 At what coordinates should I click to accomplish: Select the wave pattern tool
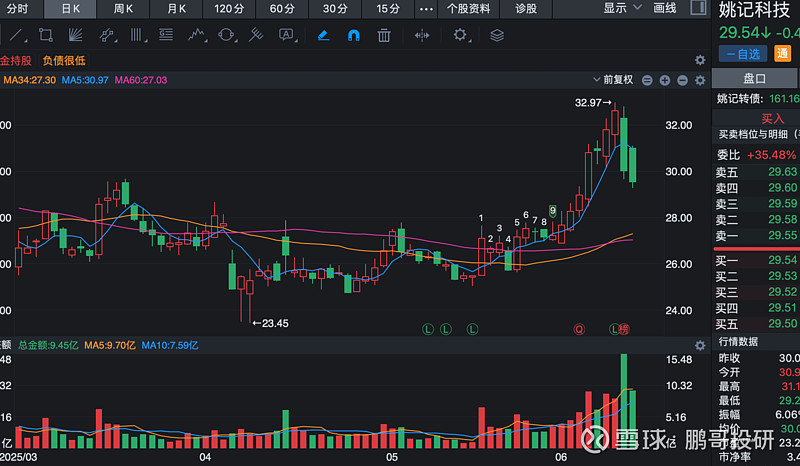click(x=196, y=35)
